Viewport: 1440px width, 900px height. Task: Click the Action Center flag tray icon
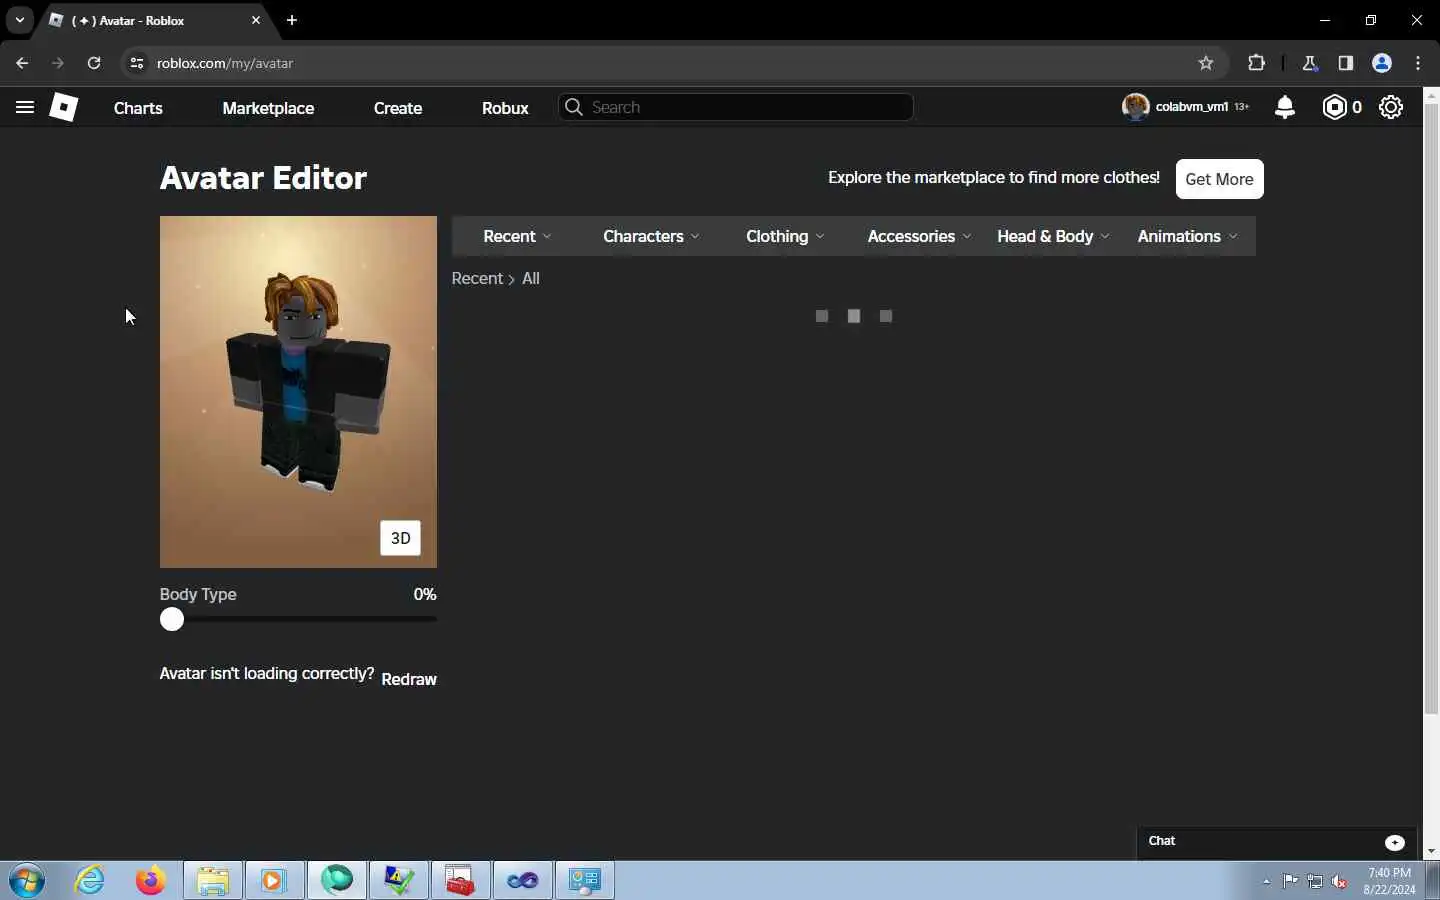[x=1290, y=881]
